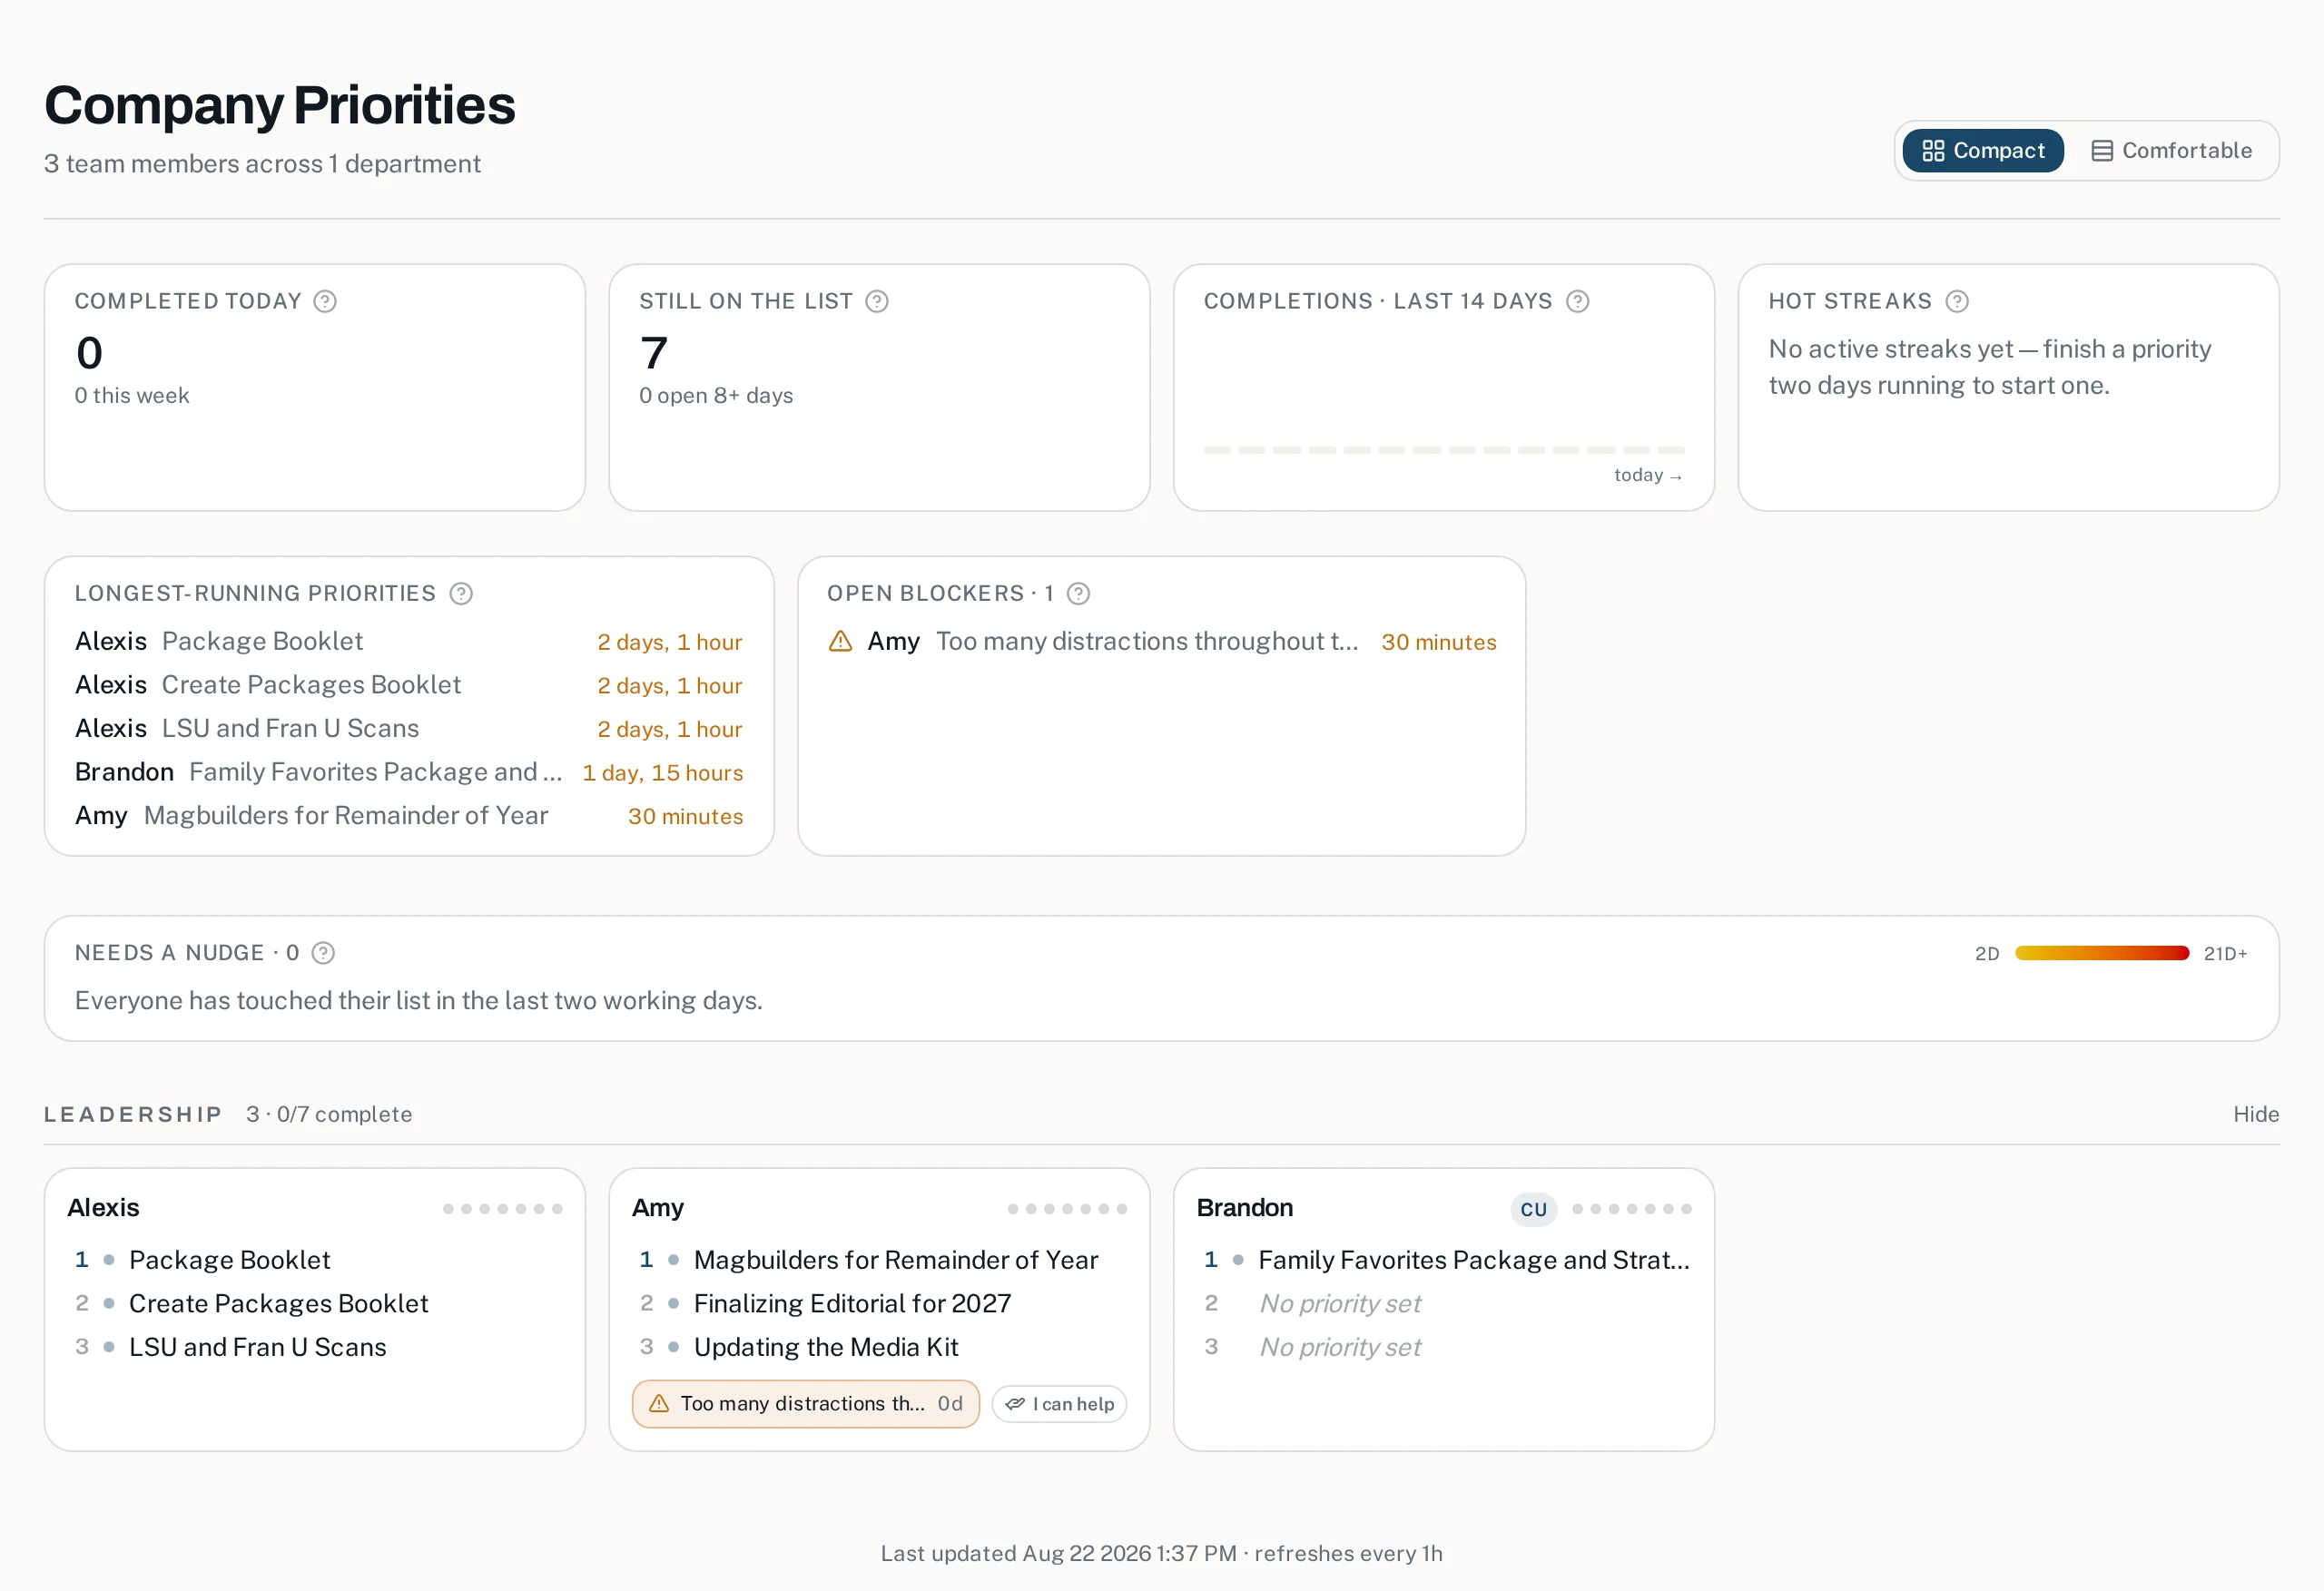Open help icon next to Still on the List
Screen dimensions: 2324x1591
(877, 301)
